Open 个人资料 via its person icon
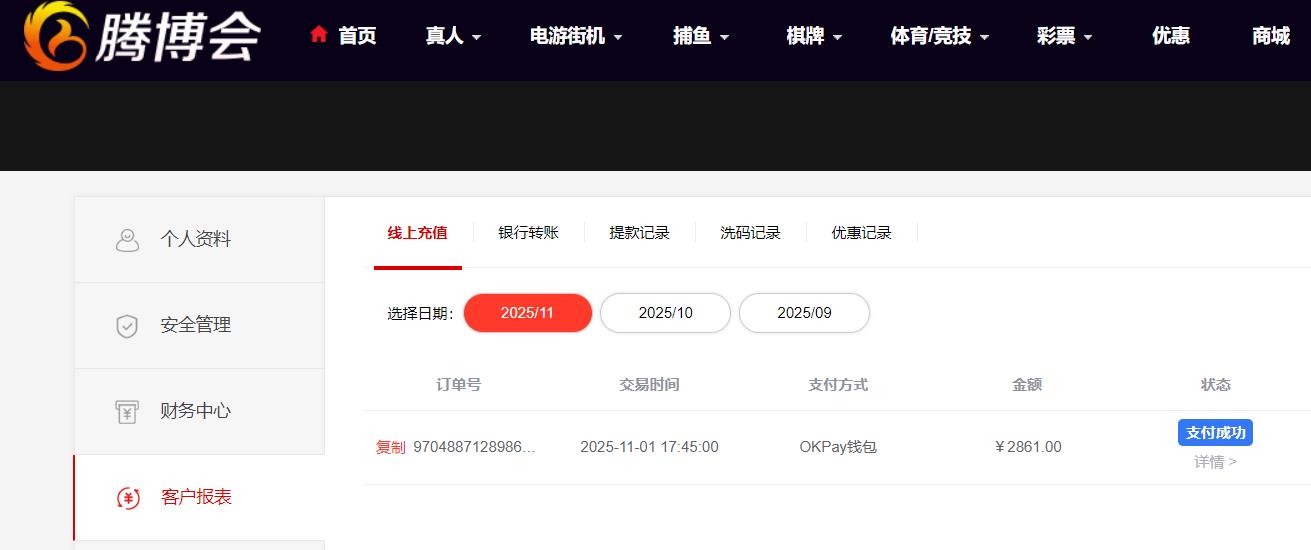The image size is (1311, 550). [x=127, y=240]
